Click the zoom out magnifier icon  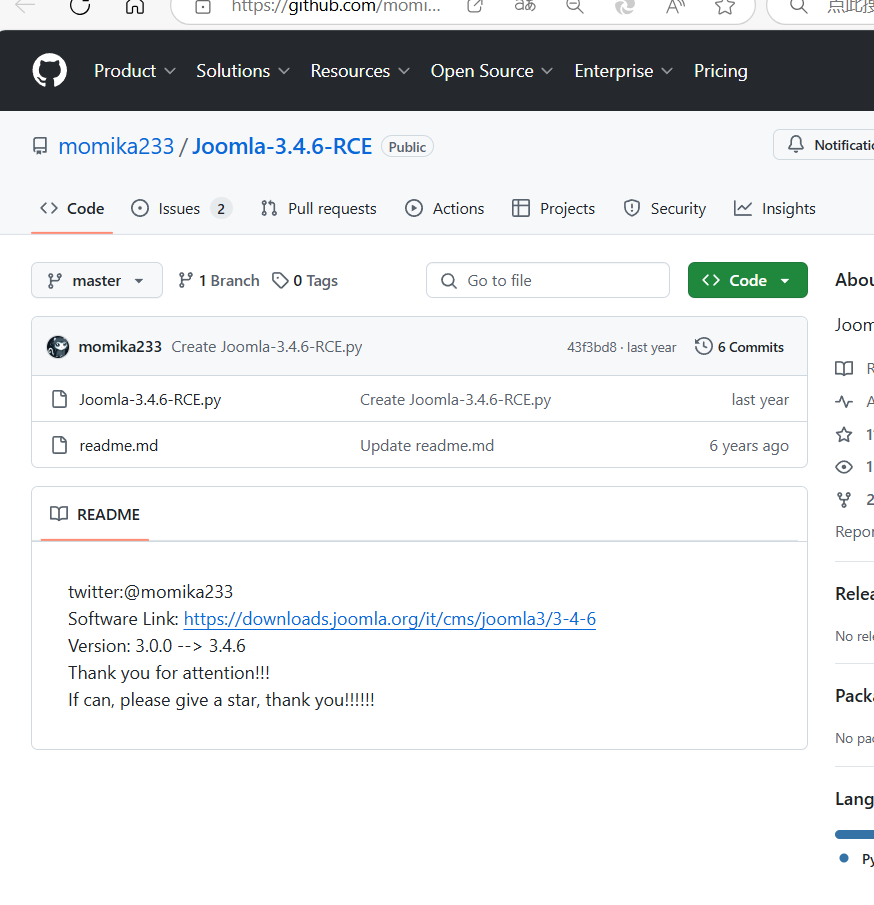pos(575,6)
